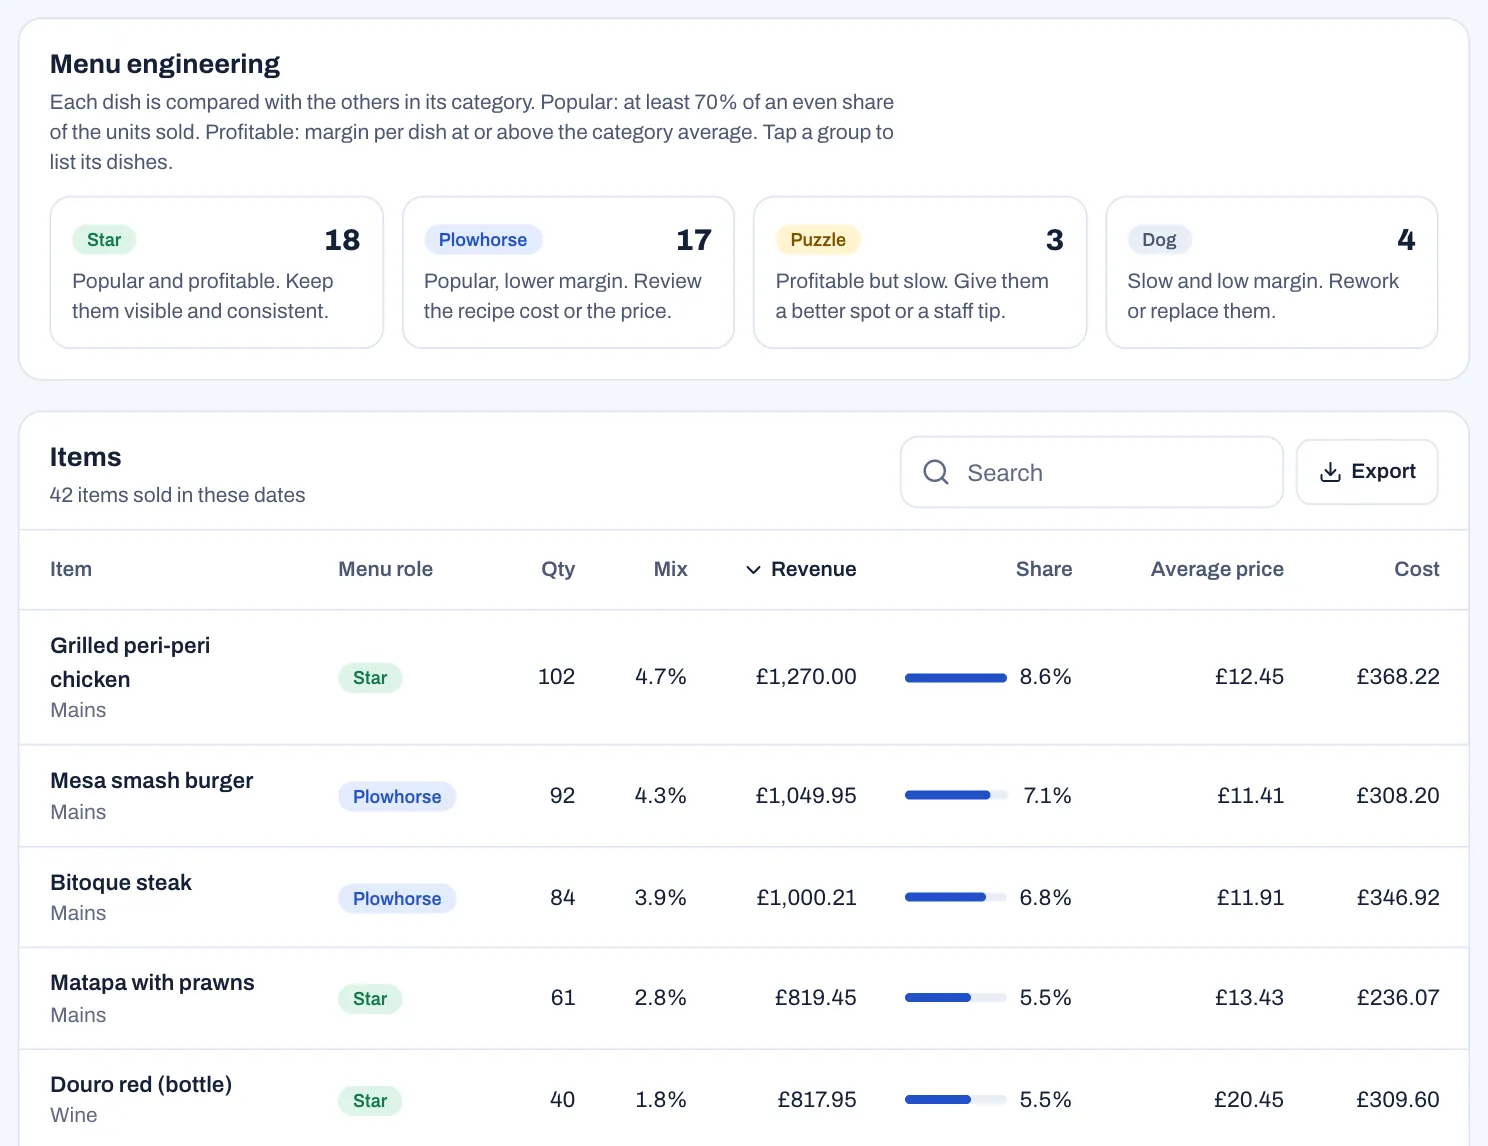Click the 8.6% share value

pos(1046,677)
